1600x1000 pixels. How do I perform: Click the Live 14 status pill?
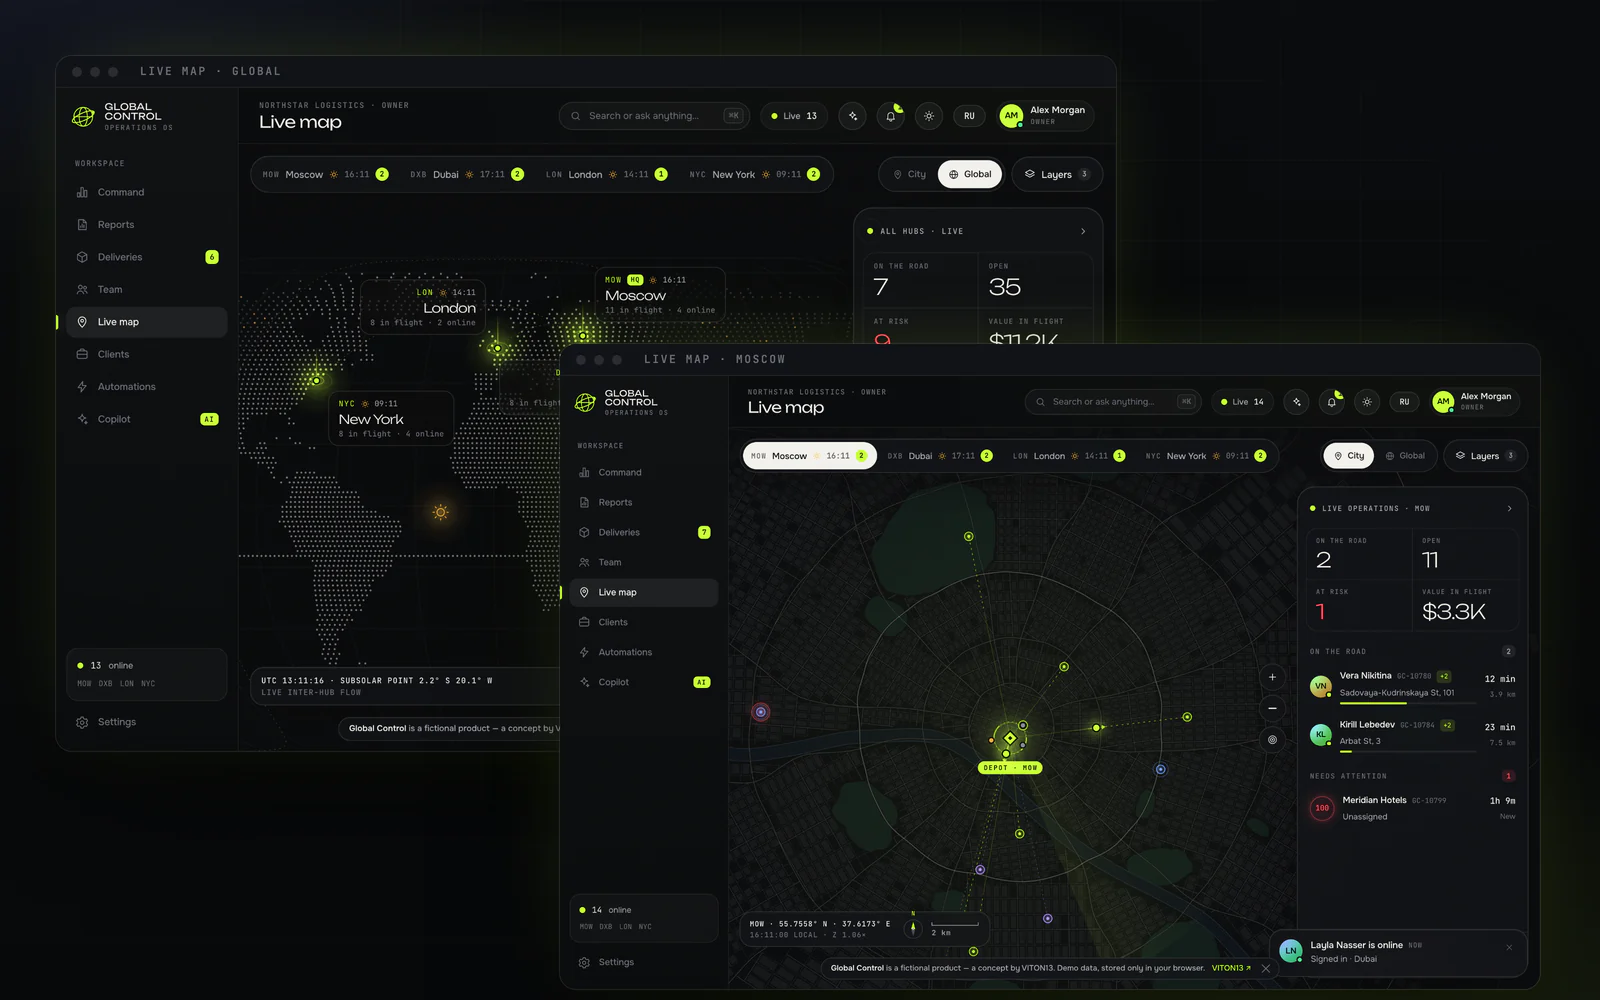tap(1241, 402)
